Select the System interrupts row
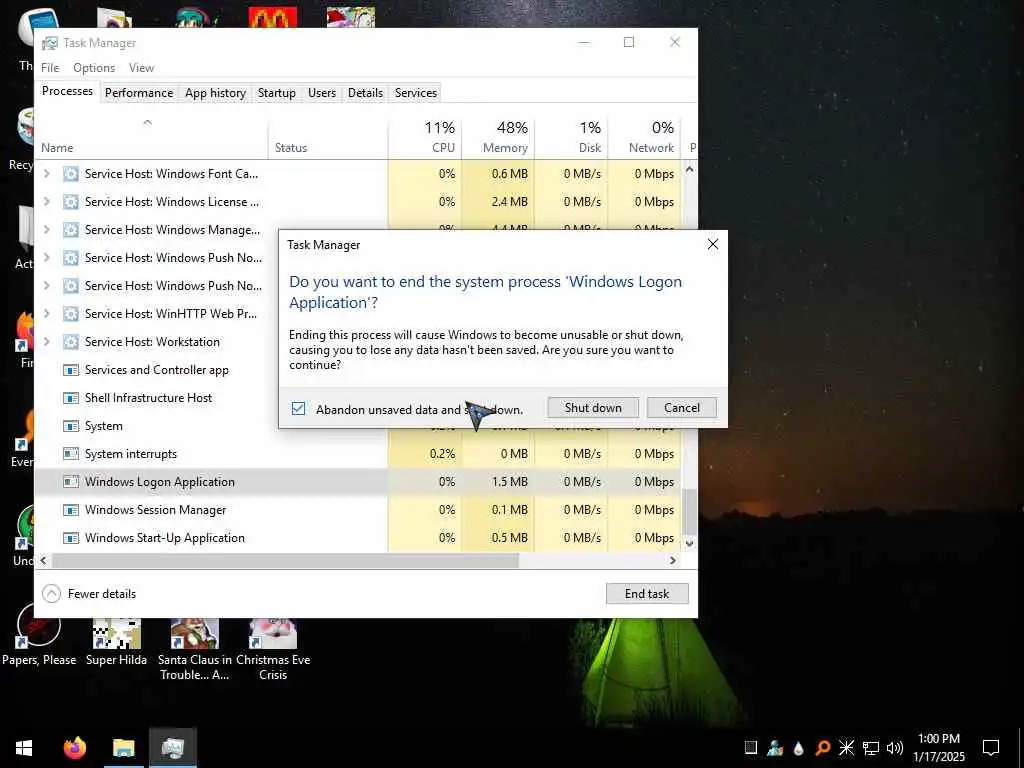The image size is (1024, 768). (358, 454)
